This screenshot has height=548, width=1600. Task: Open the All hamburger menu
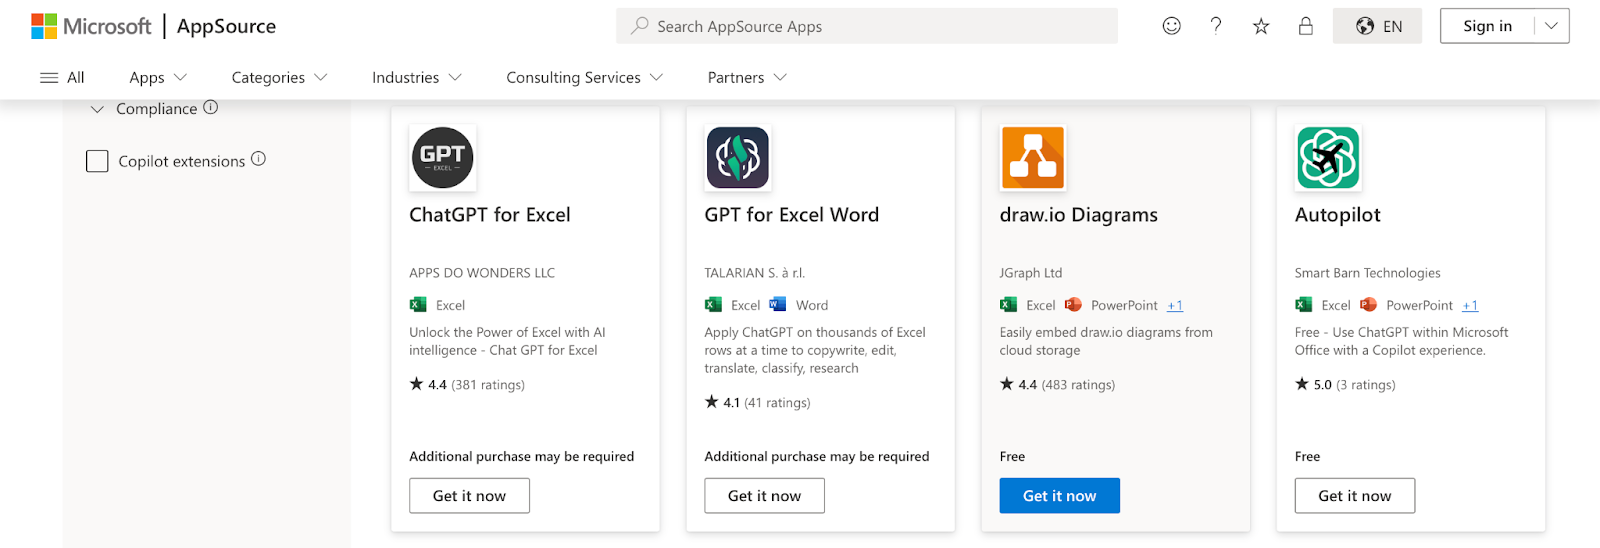pos(62,77)
